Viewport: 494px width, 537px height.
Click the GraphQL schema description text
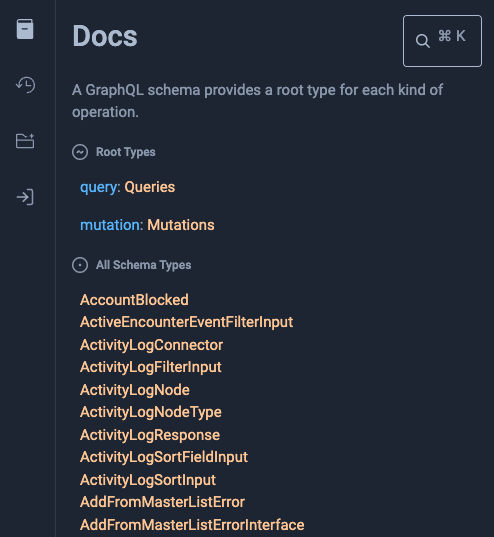tap(258, 101)
